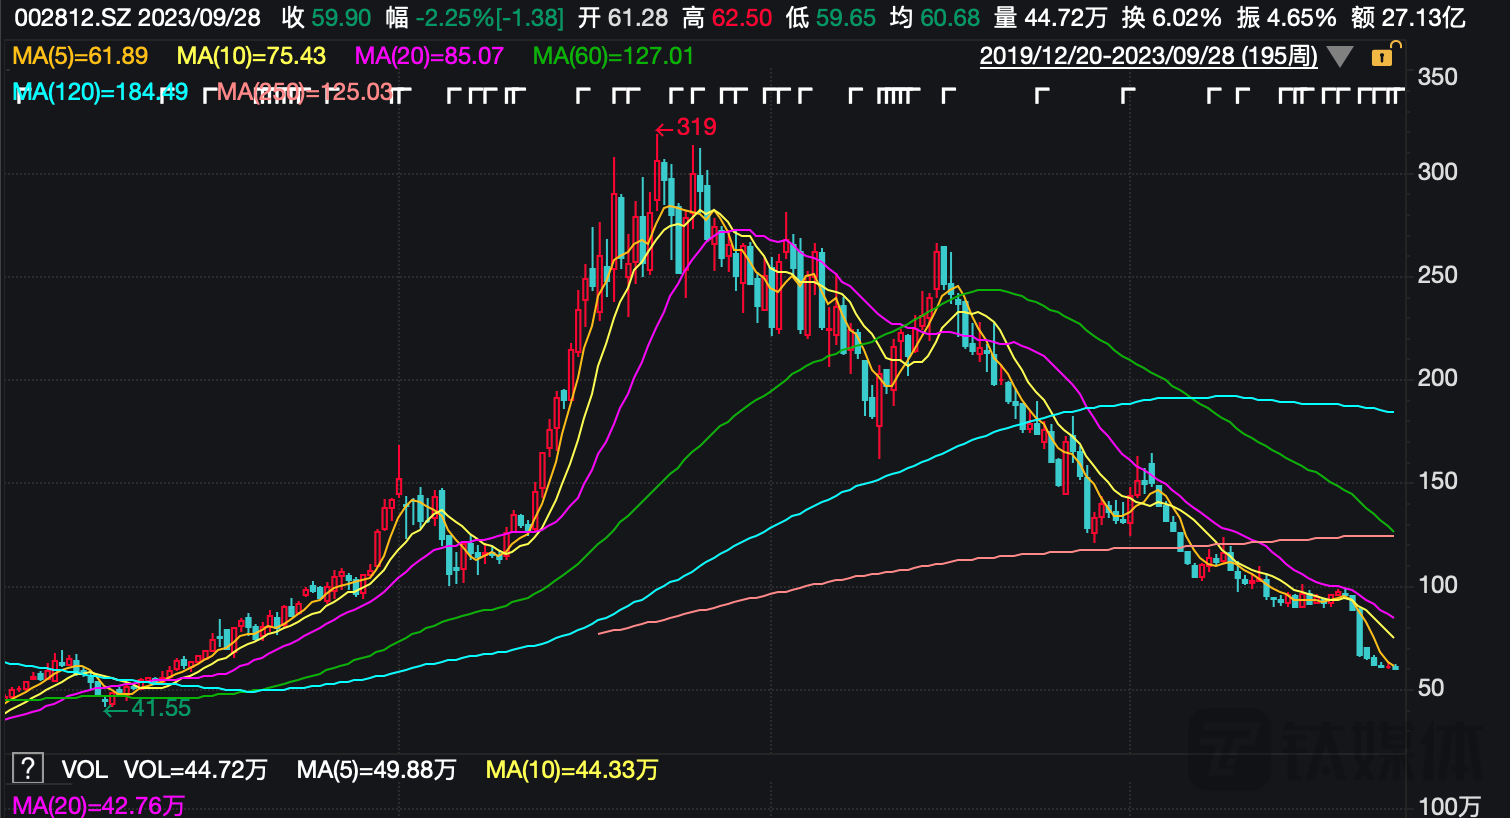Click the 350 price axis label
Viewport: 1510px width, 818px height.
point(1437,77)
